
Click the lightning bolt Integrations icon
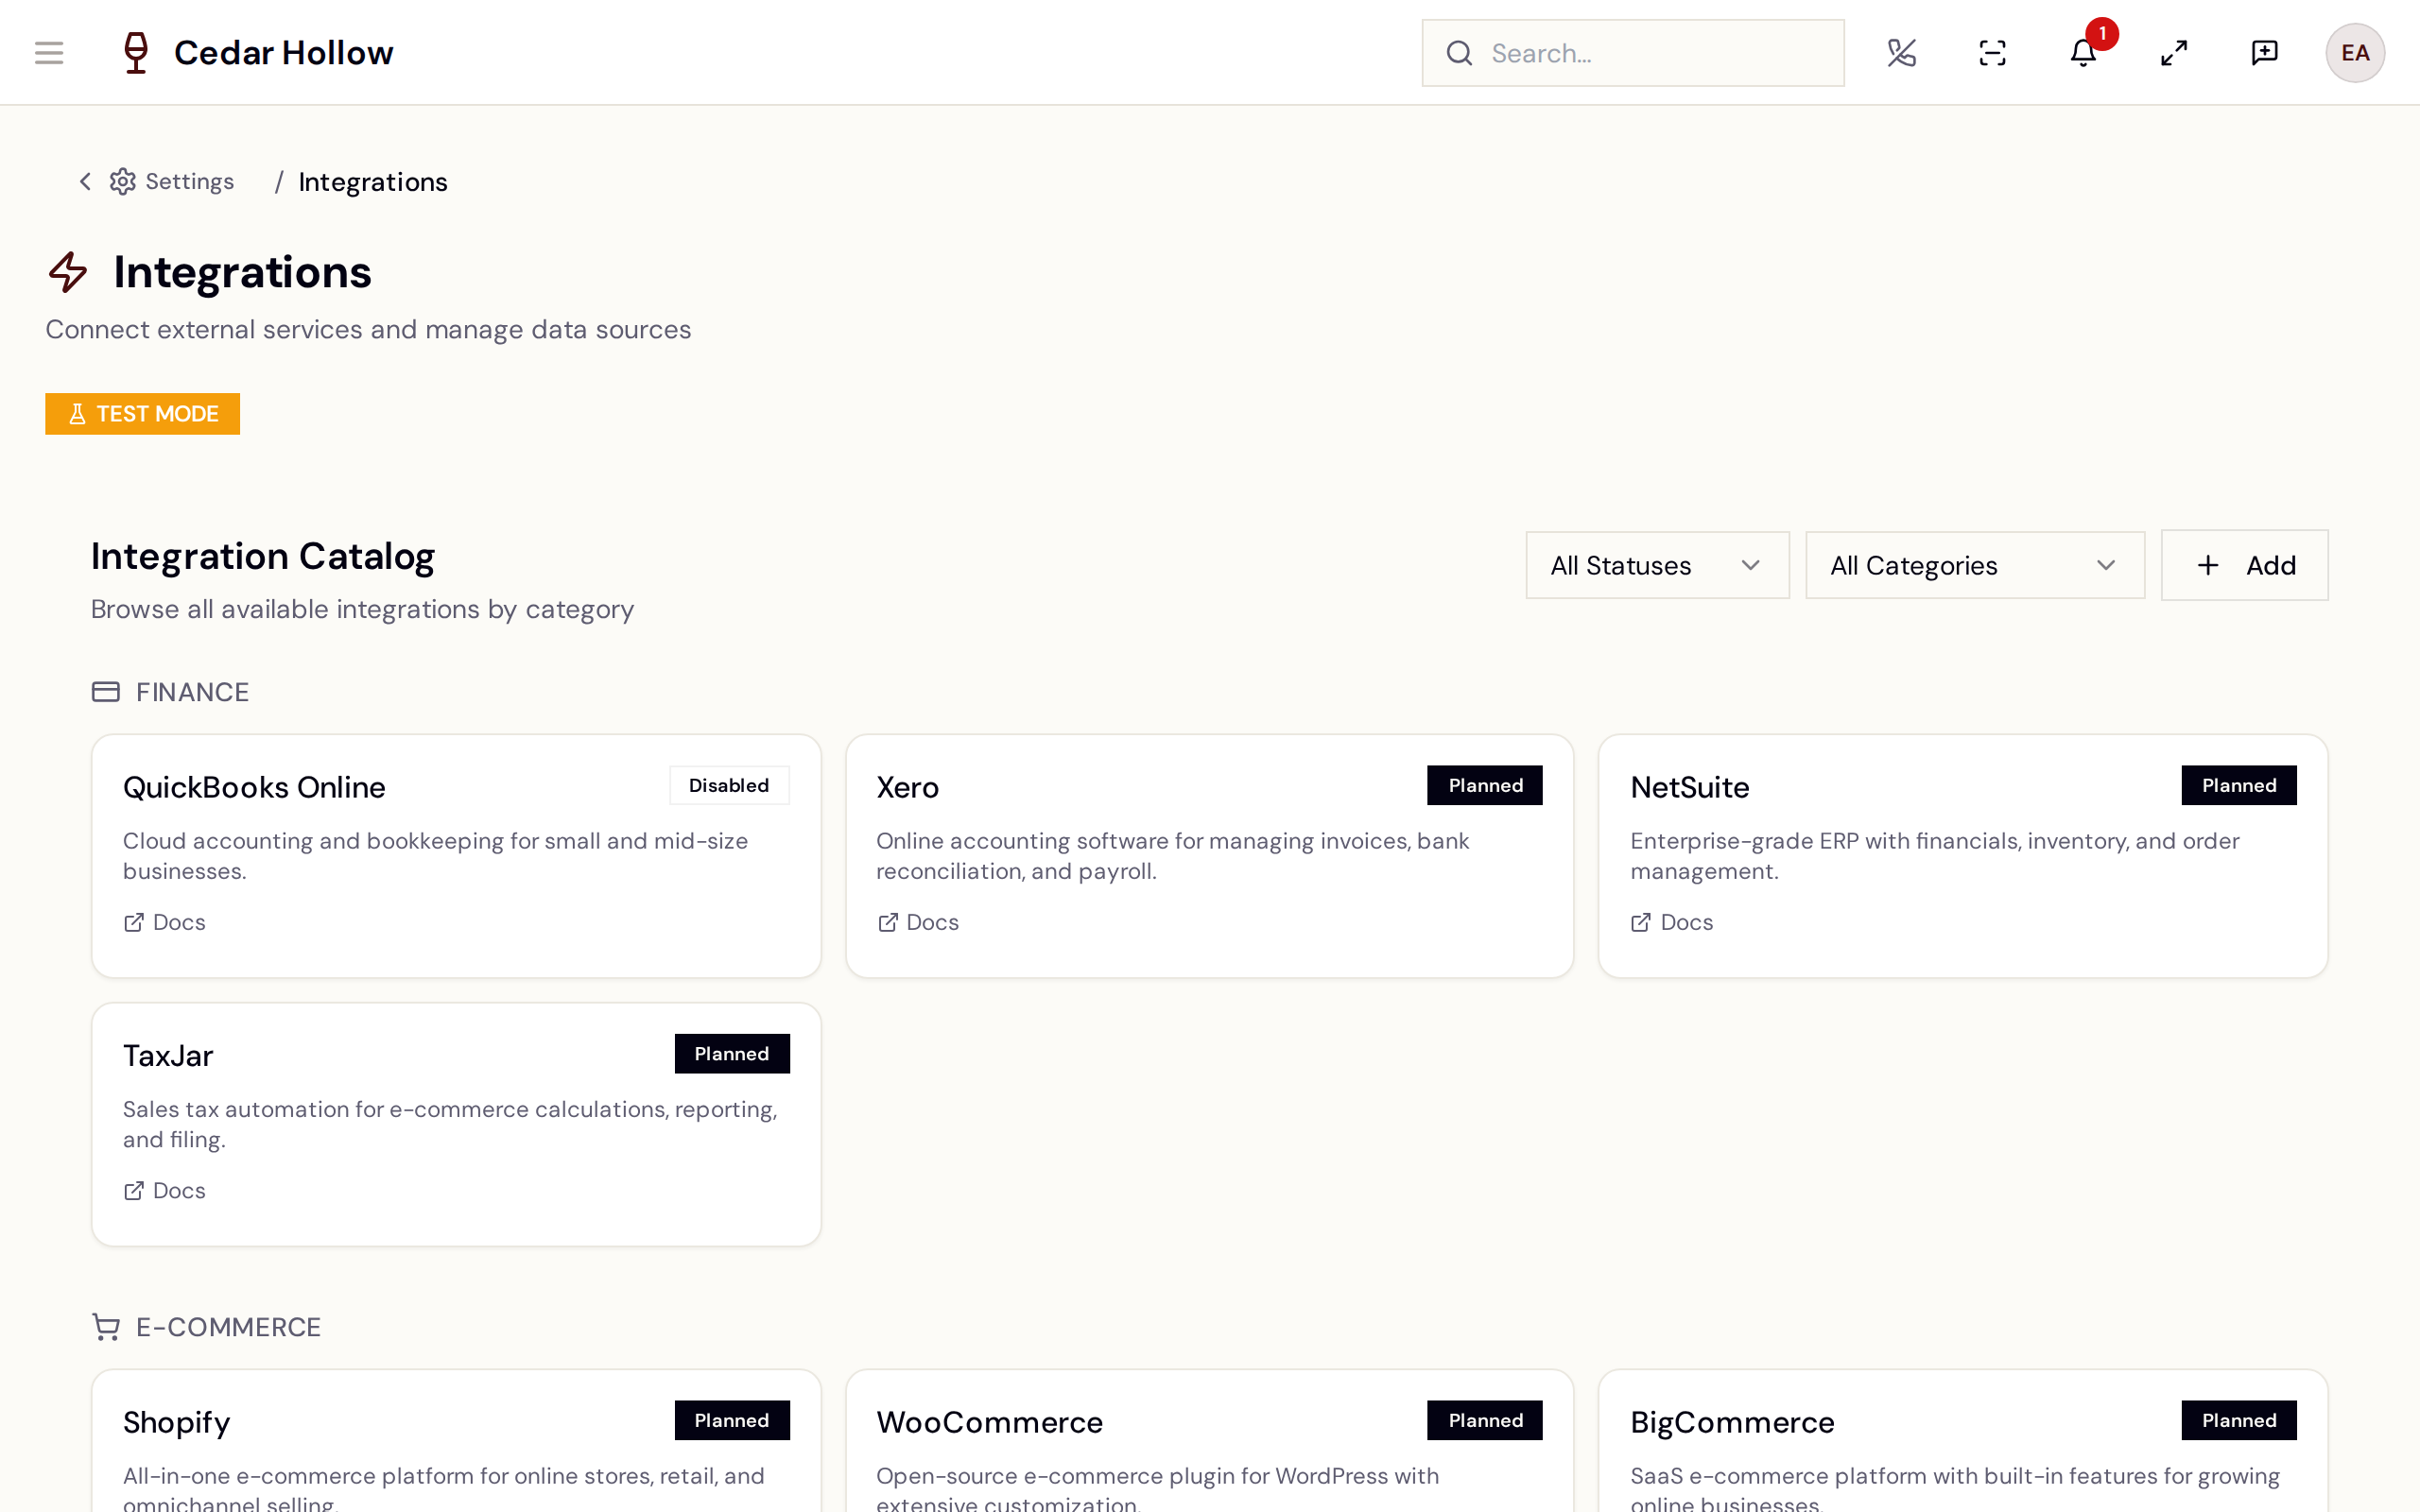coord(68,272)
